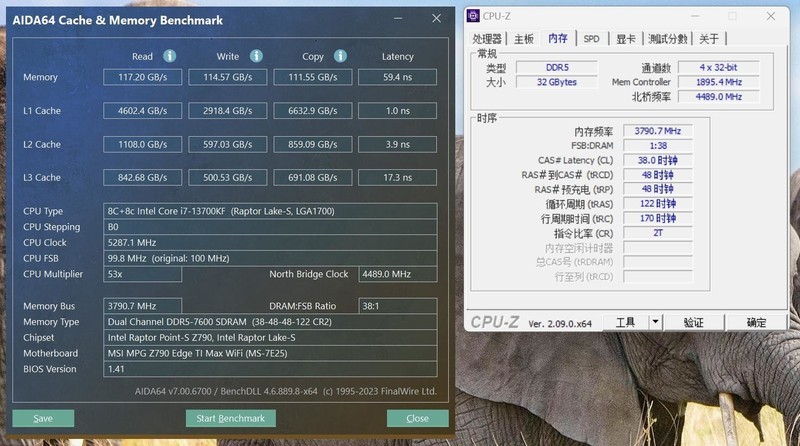The width and height of the screenshot is (800, 446).
Task: Open the 测试分数 tab in CPU-Z
Action: [667, 39]
